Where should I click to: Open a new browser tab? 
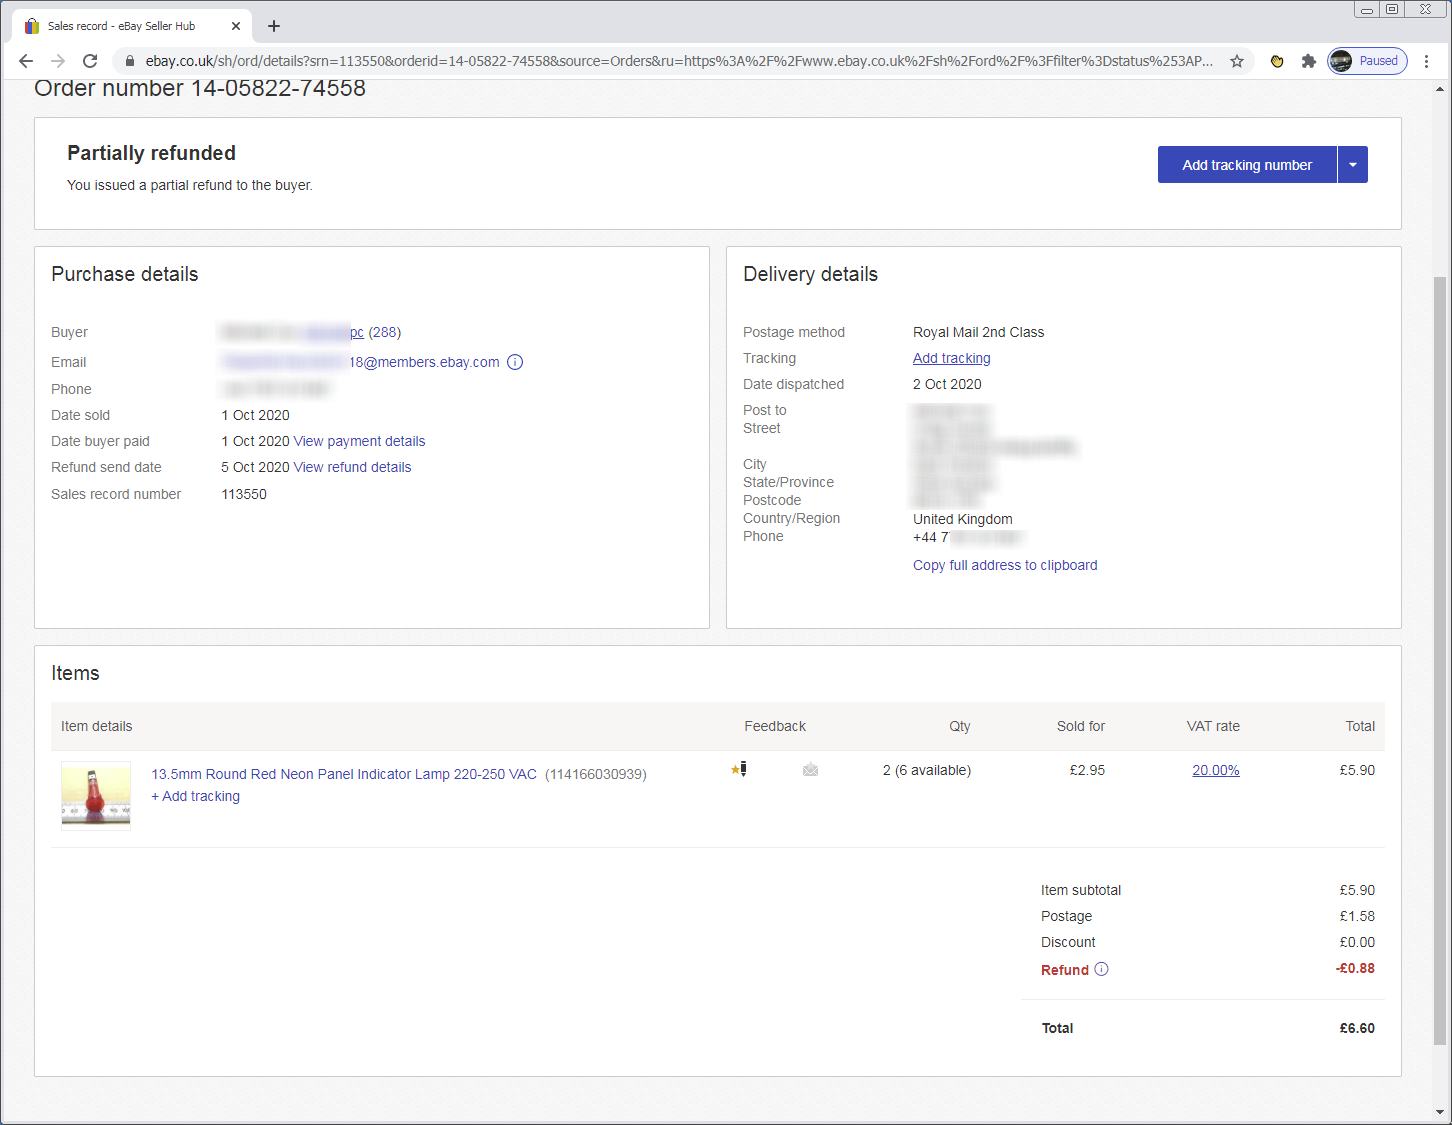tap(273, 25)
